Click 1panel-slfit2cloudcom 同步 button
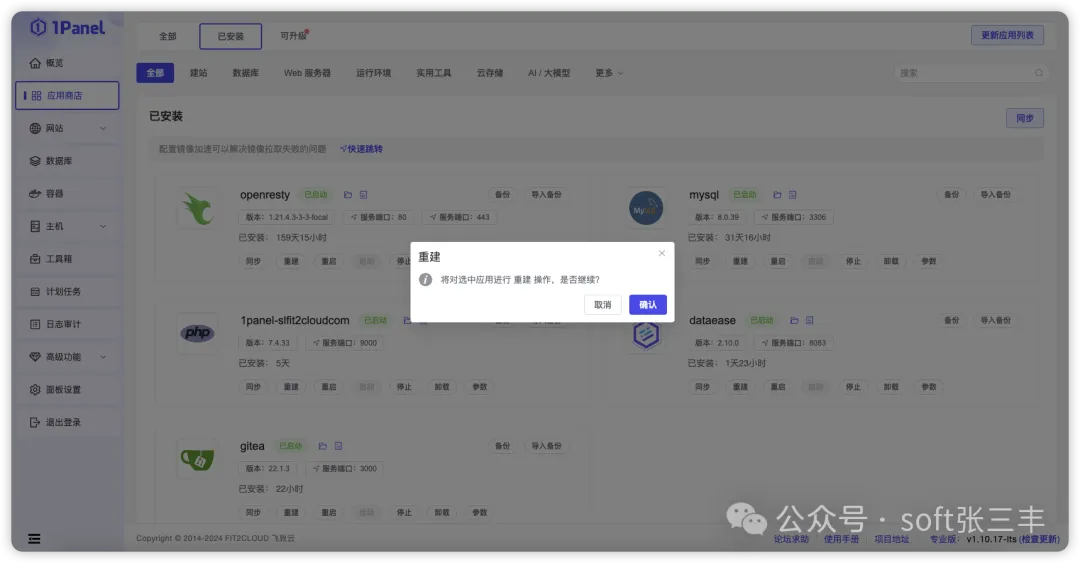 253,387
